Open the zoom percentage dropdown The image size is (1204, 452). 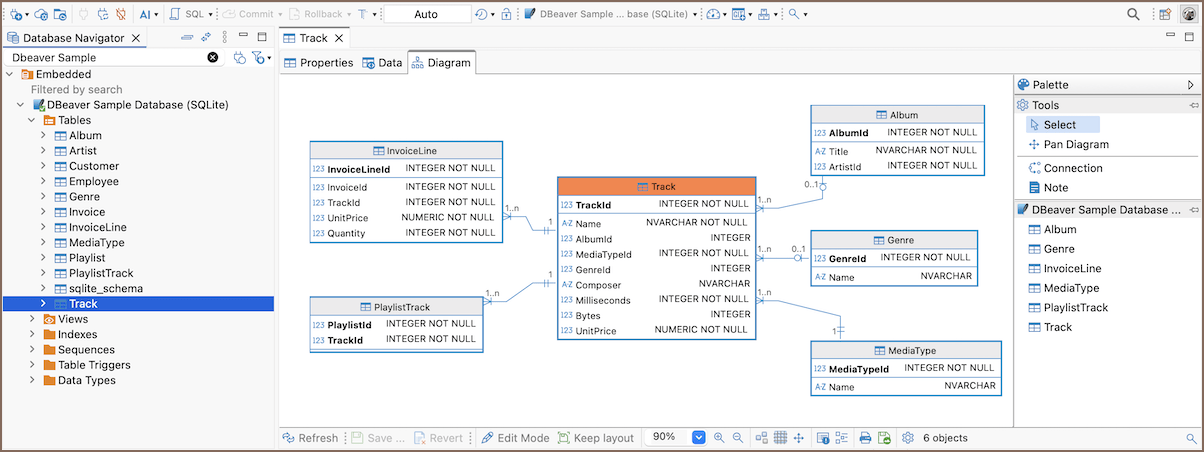click(699, 438)
